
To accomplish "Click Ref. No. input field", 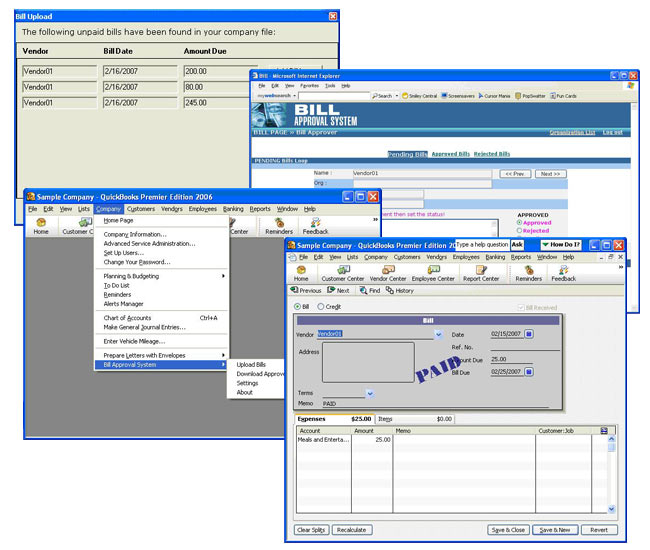I will tap(525, 347).
